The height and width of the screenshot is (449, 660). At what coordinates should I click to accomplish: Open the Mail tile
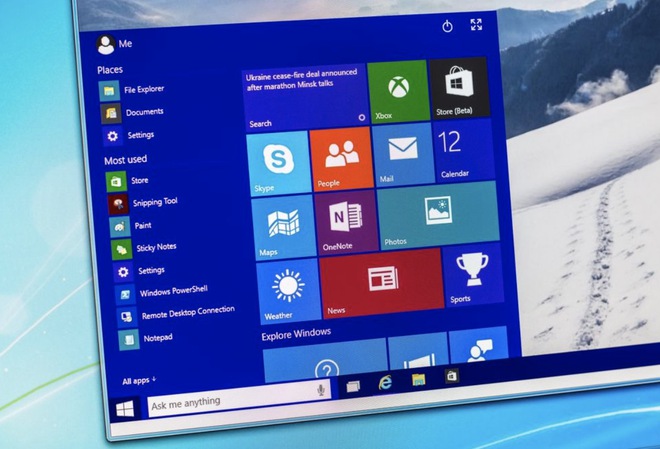click(403, 154)
